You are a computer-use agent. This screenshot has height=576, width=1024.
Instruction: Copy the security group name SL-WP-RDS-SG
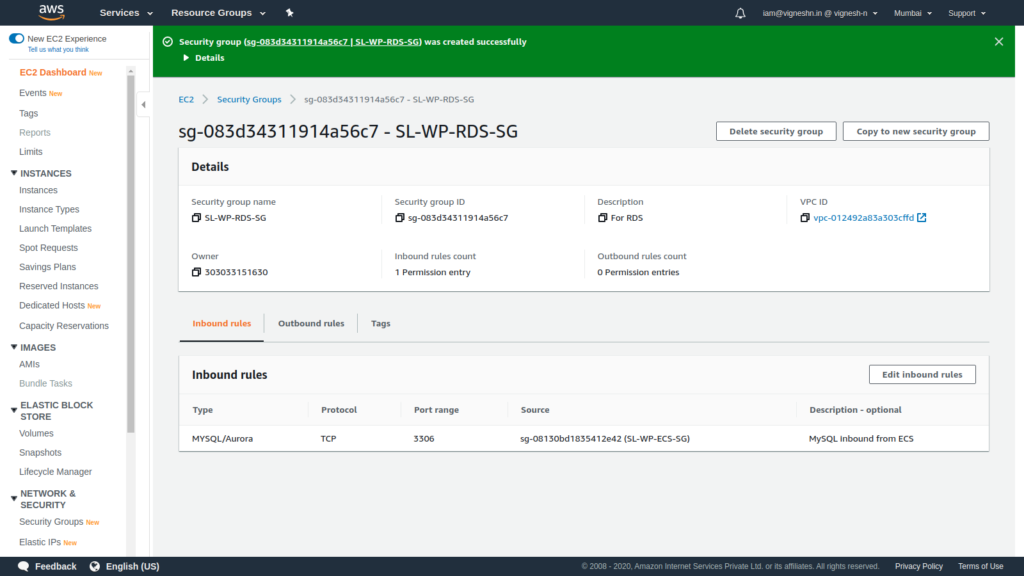click(x=196, y=218)
